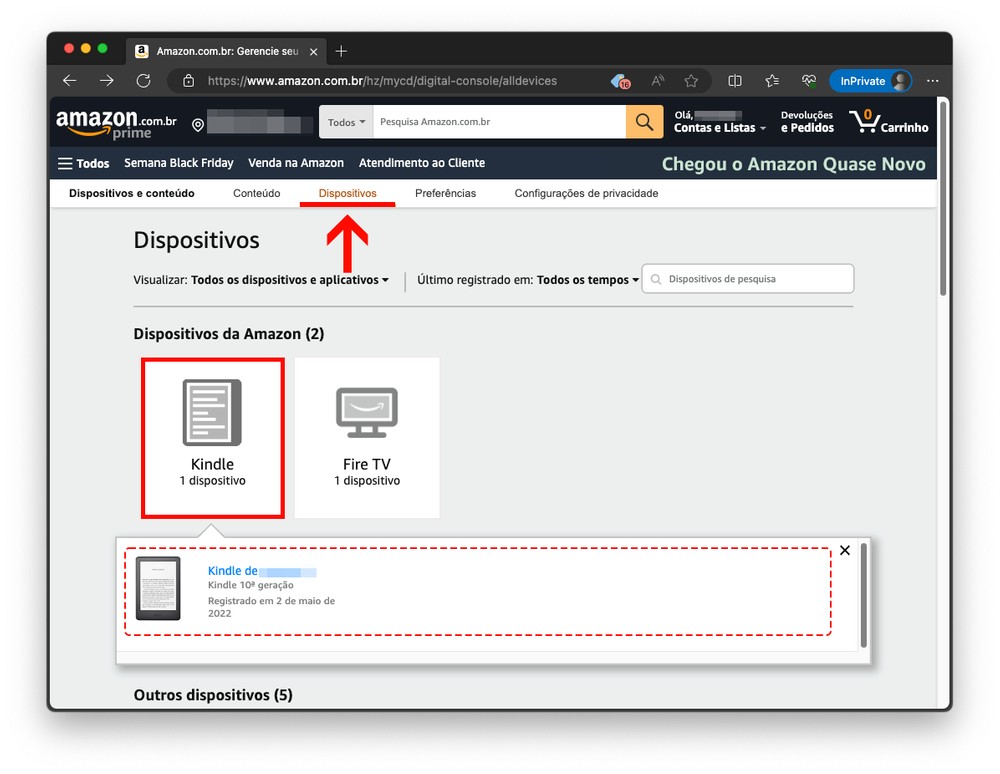Open the Atendimento ao Cliente link

coord(421,163)
